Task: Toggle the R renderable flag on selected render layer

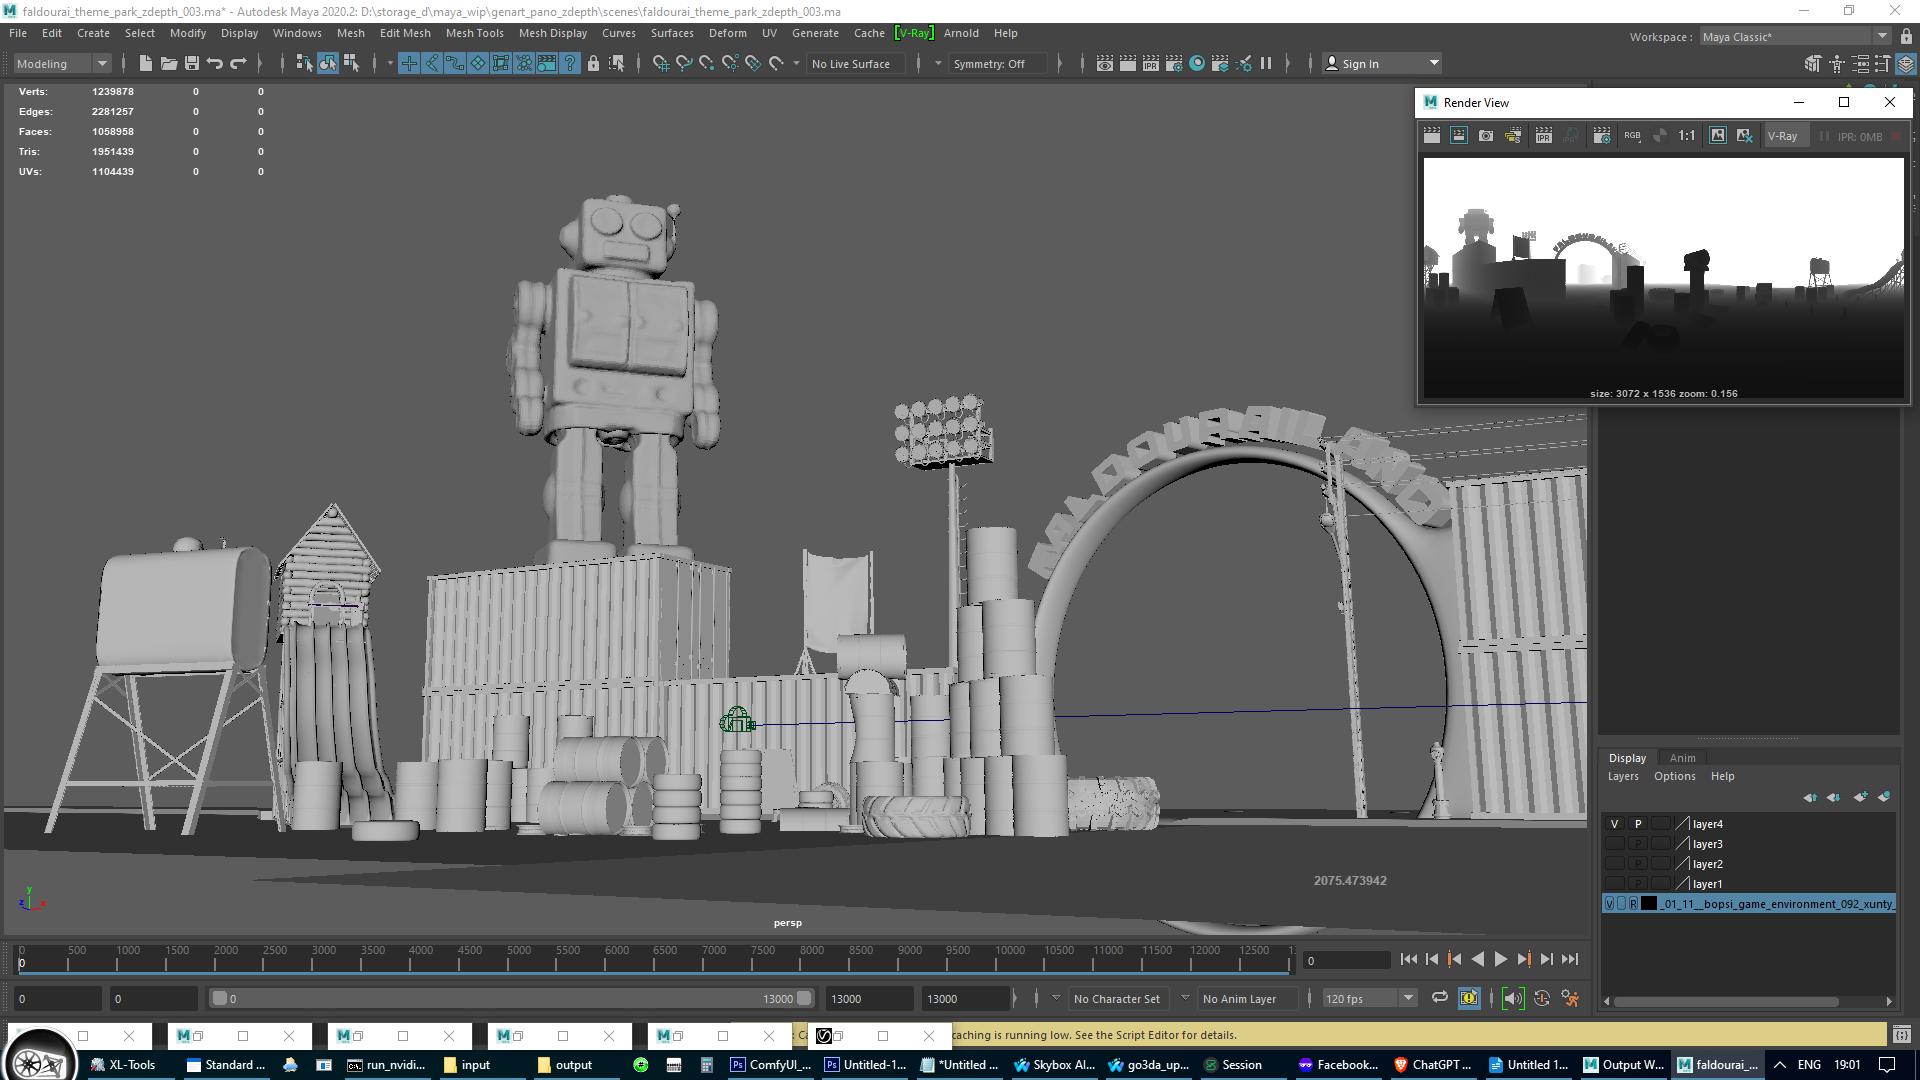Action: pyautogui.click(x=1633, y=903)
